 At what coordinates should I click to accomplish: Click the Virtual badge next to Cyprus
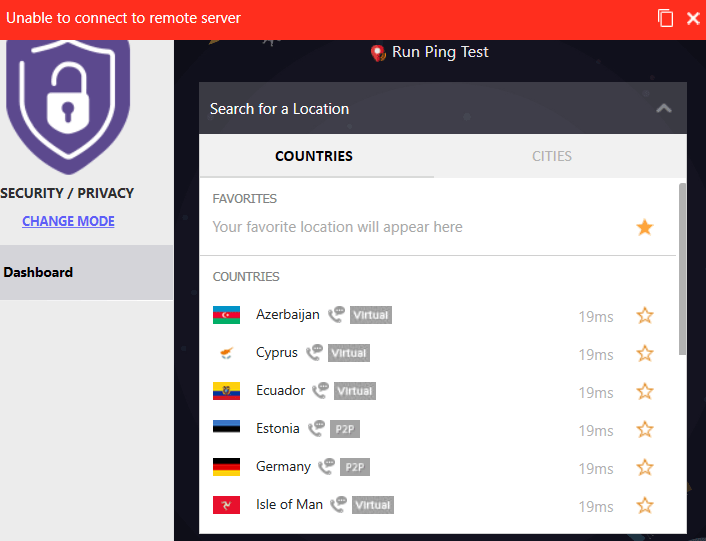pyautogui.click(x=349, y=353)
